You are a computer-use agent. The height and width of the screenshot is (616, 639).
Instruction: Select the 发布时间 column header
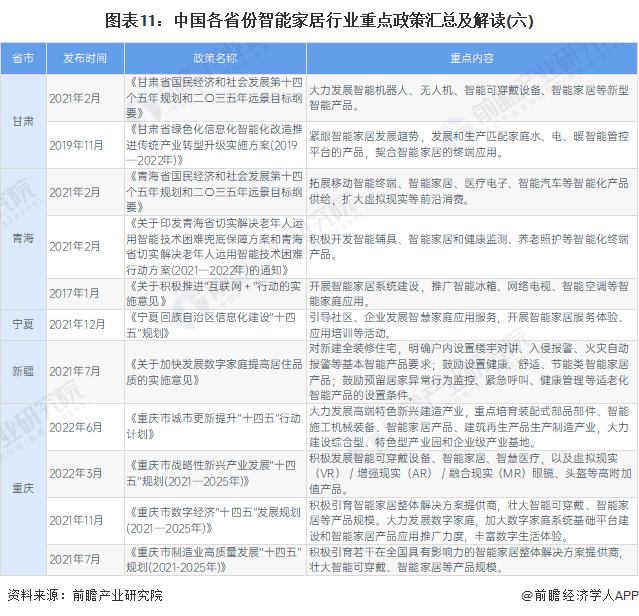85,58
